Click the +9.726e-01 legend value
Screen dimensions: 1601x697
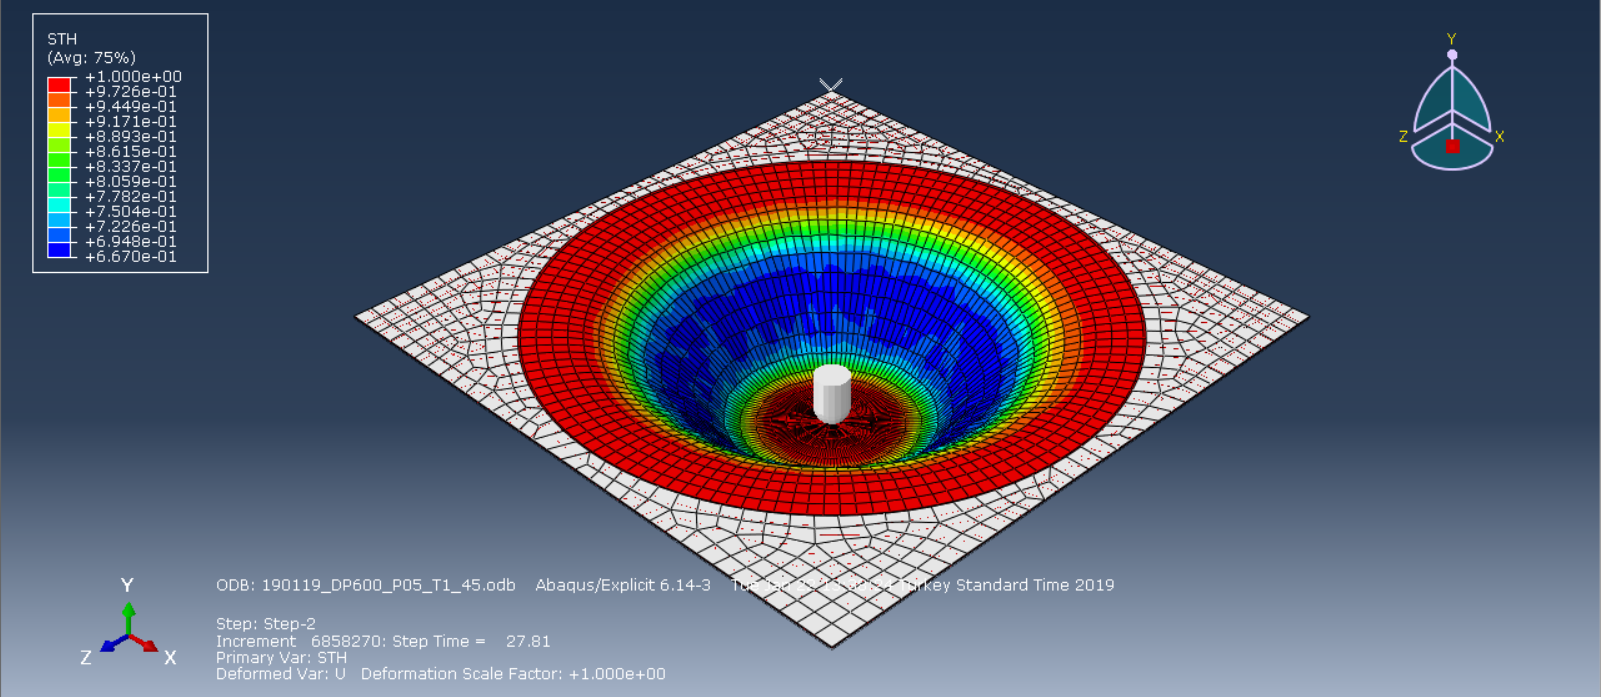pyautogui.click(x=131, y=92)
